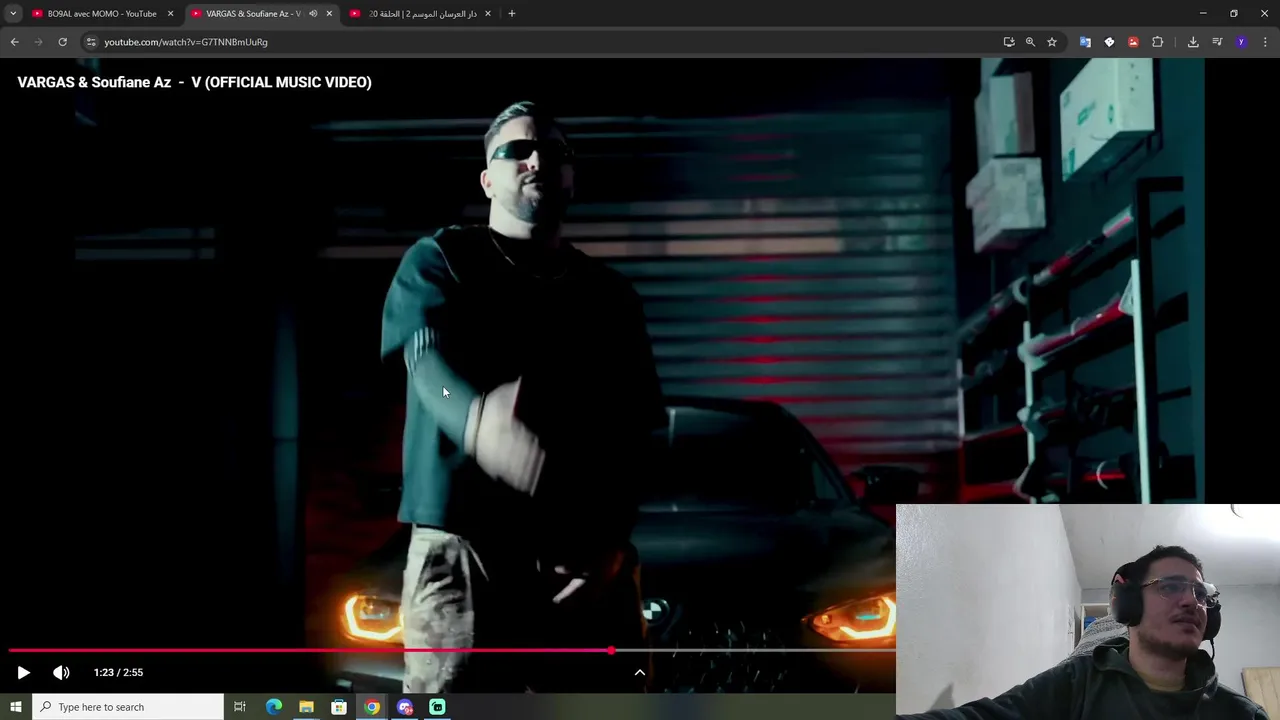The image size is (1280, 720).
Task: Open the red image extension icon
Action: (x=1133, y=42)
